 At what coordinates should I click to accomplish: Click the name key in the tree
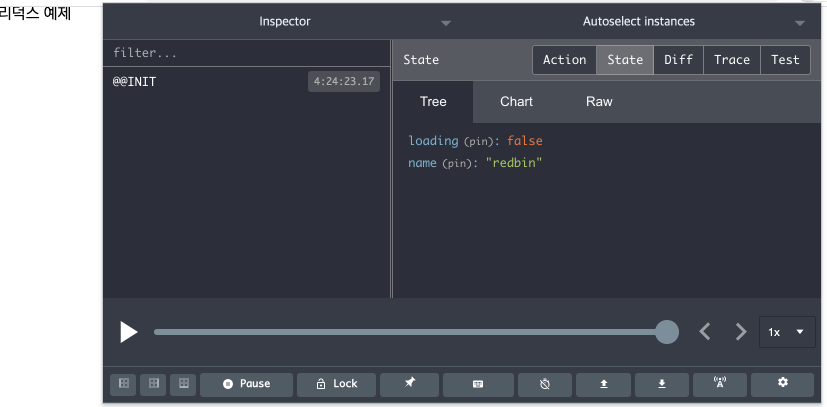tap(422, 163)
